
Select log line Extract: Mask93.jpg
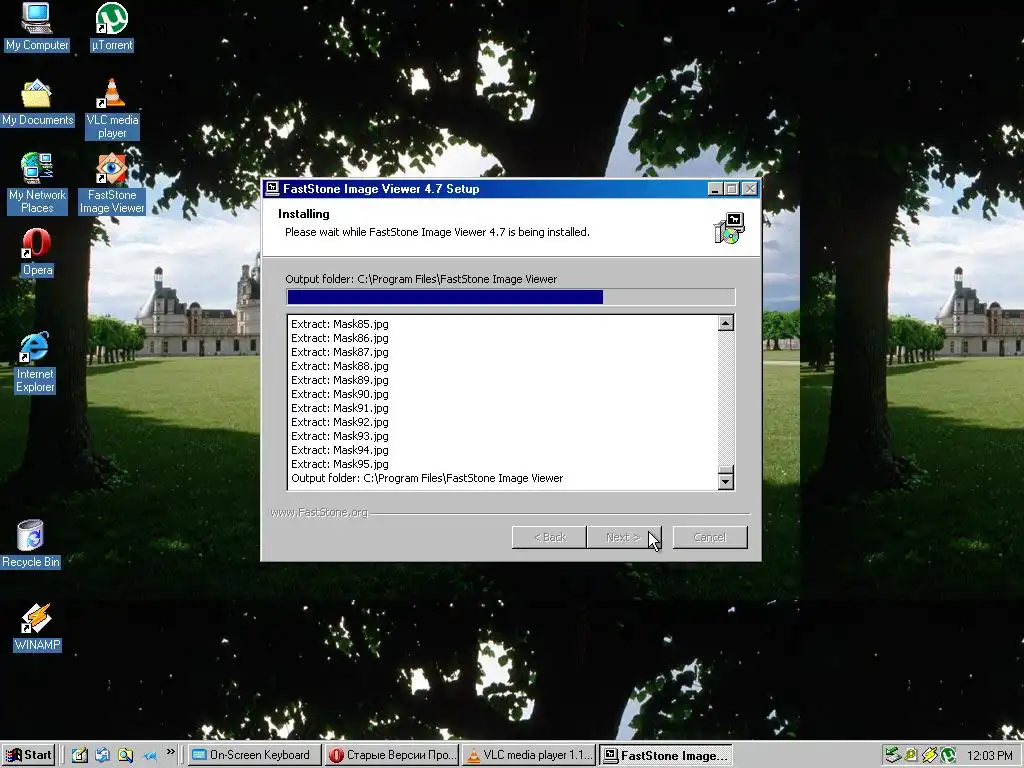(340, 436)
